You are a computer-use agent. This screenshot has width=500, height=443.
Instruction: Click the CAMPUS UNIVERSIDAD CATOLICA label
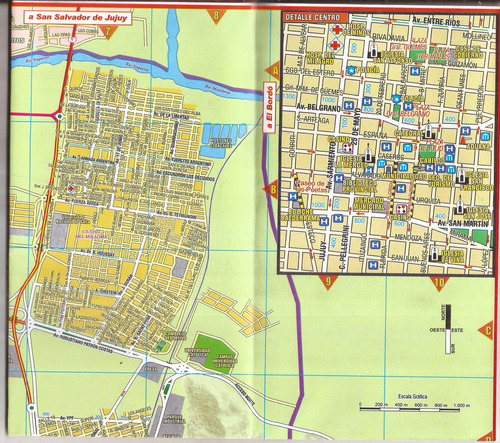(x=224, y=361)
